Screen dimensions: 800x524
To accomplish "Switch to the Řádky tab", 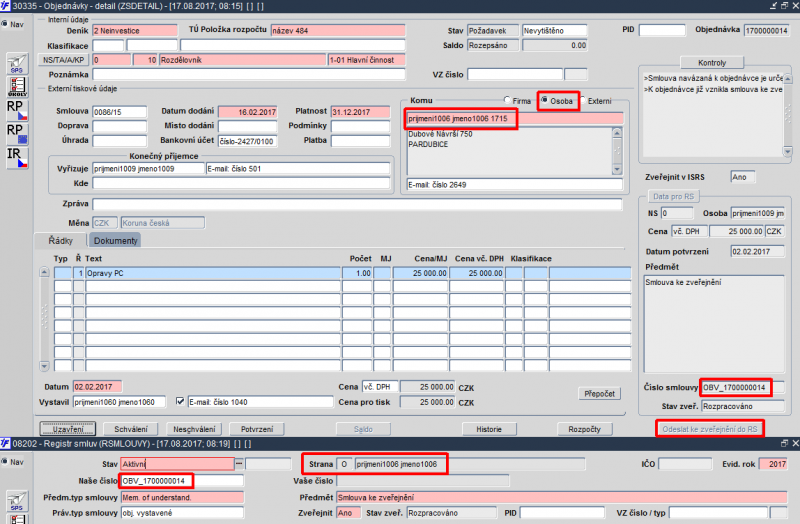I will pyautogui.click(x=61, y=240).
